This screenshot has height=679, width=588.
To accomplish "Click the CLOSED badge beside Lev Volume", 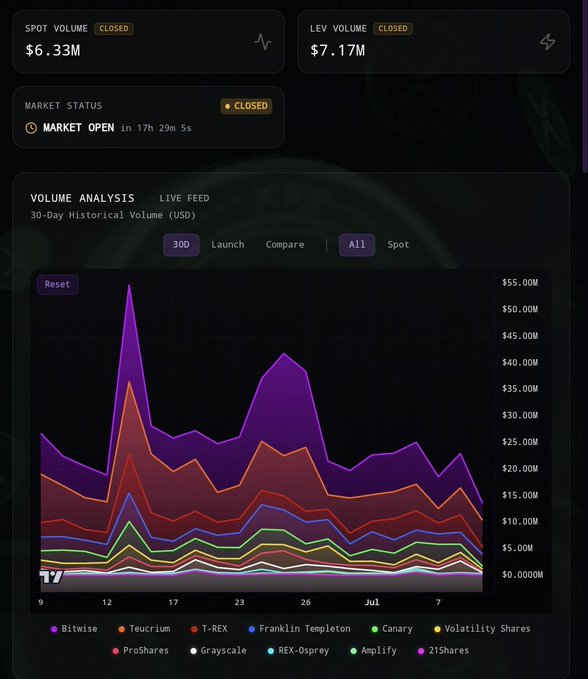I will [393, 29].
